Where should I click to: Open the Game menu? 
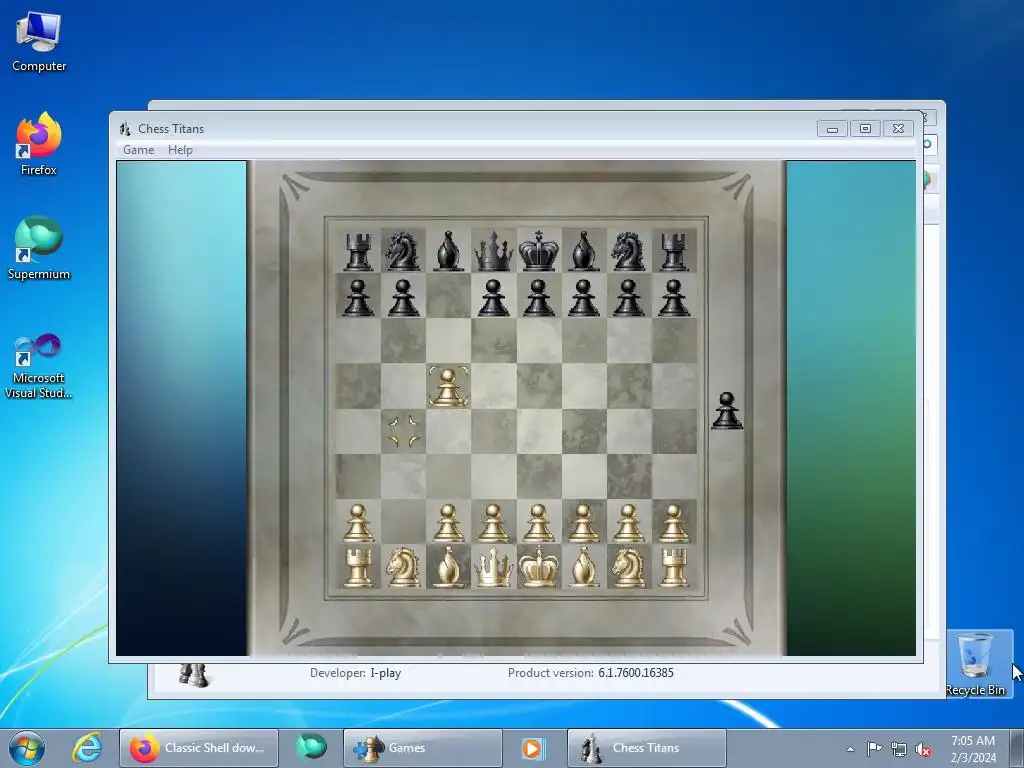[138, 150]
